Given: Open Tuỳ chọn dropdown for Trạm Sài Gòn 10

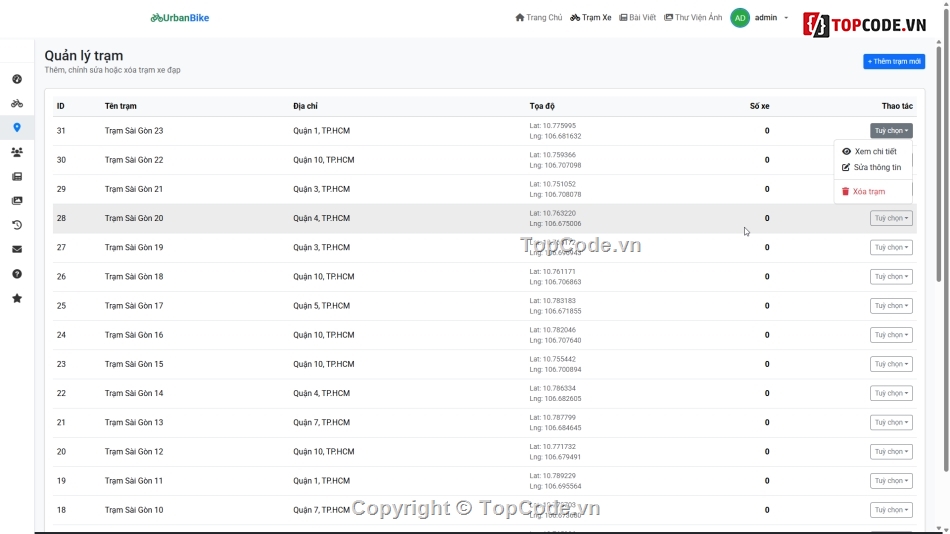Looking at the screenshot, I should (891, 510).
